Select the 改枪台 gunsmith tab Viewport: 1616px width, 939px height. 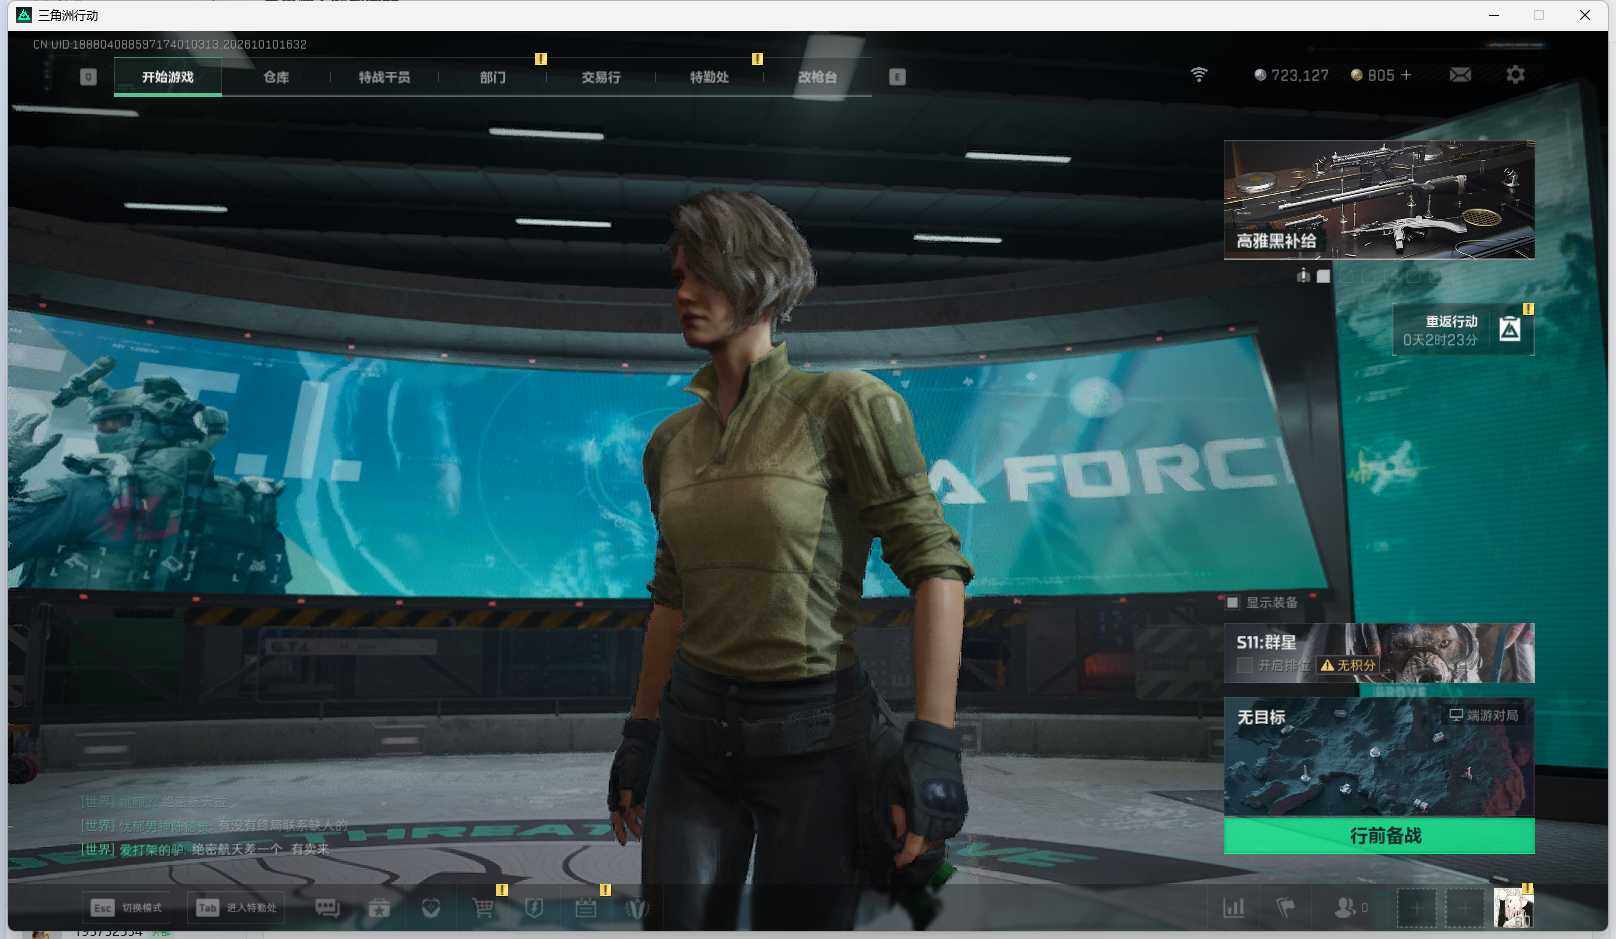point(817,77)
